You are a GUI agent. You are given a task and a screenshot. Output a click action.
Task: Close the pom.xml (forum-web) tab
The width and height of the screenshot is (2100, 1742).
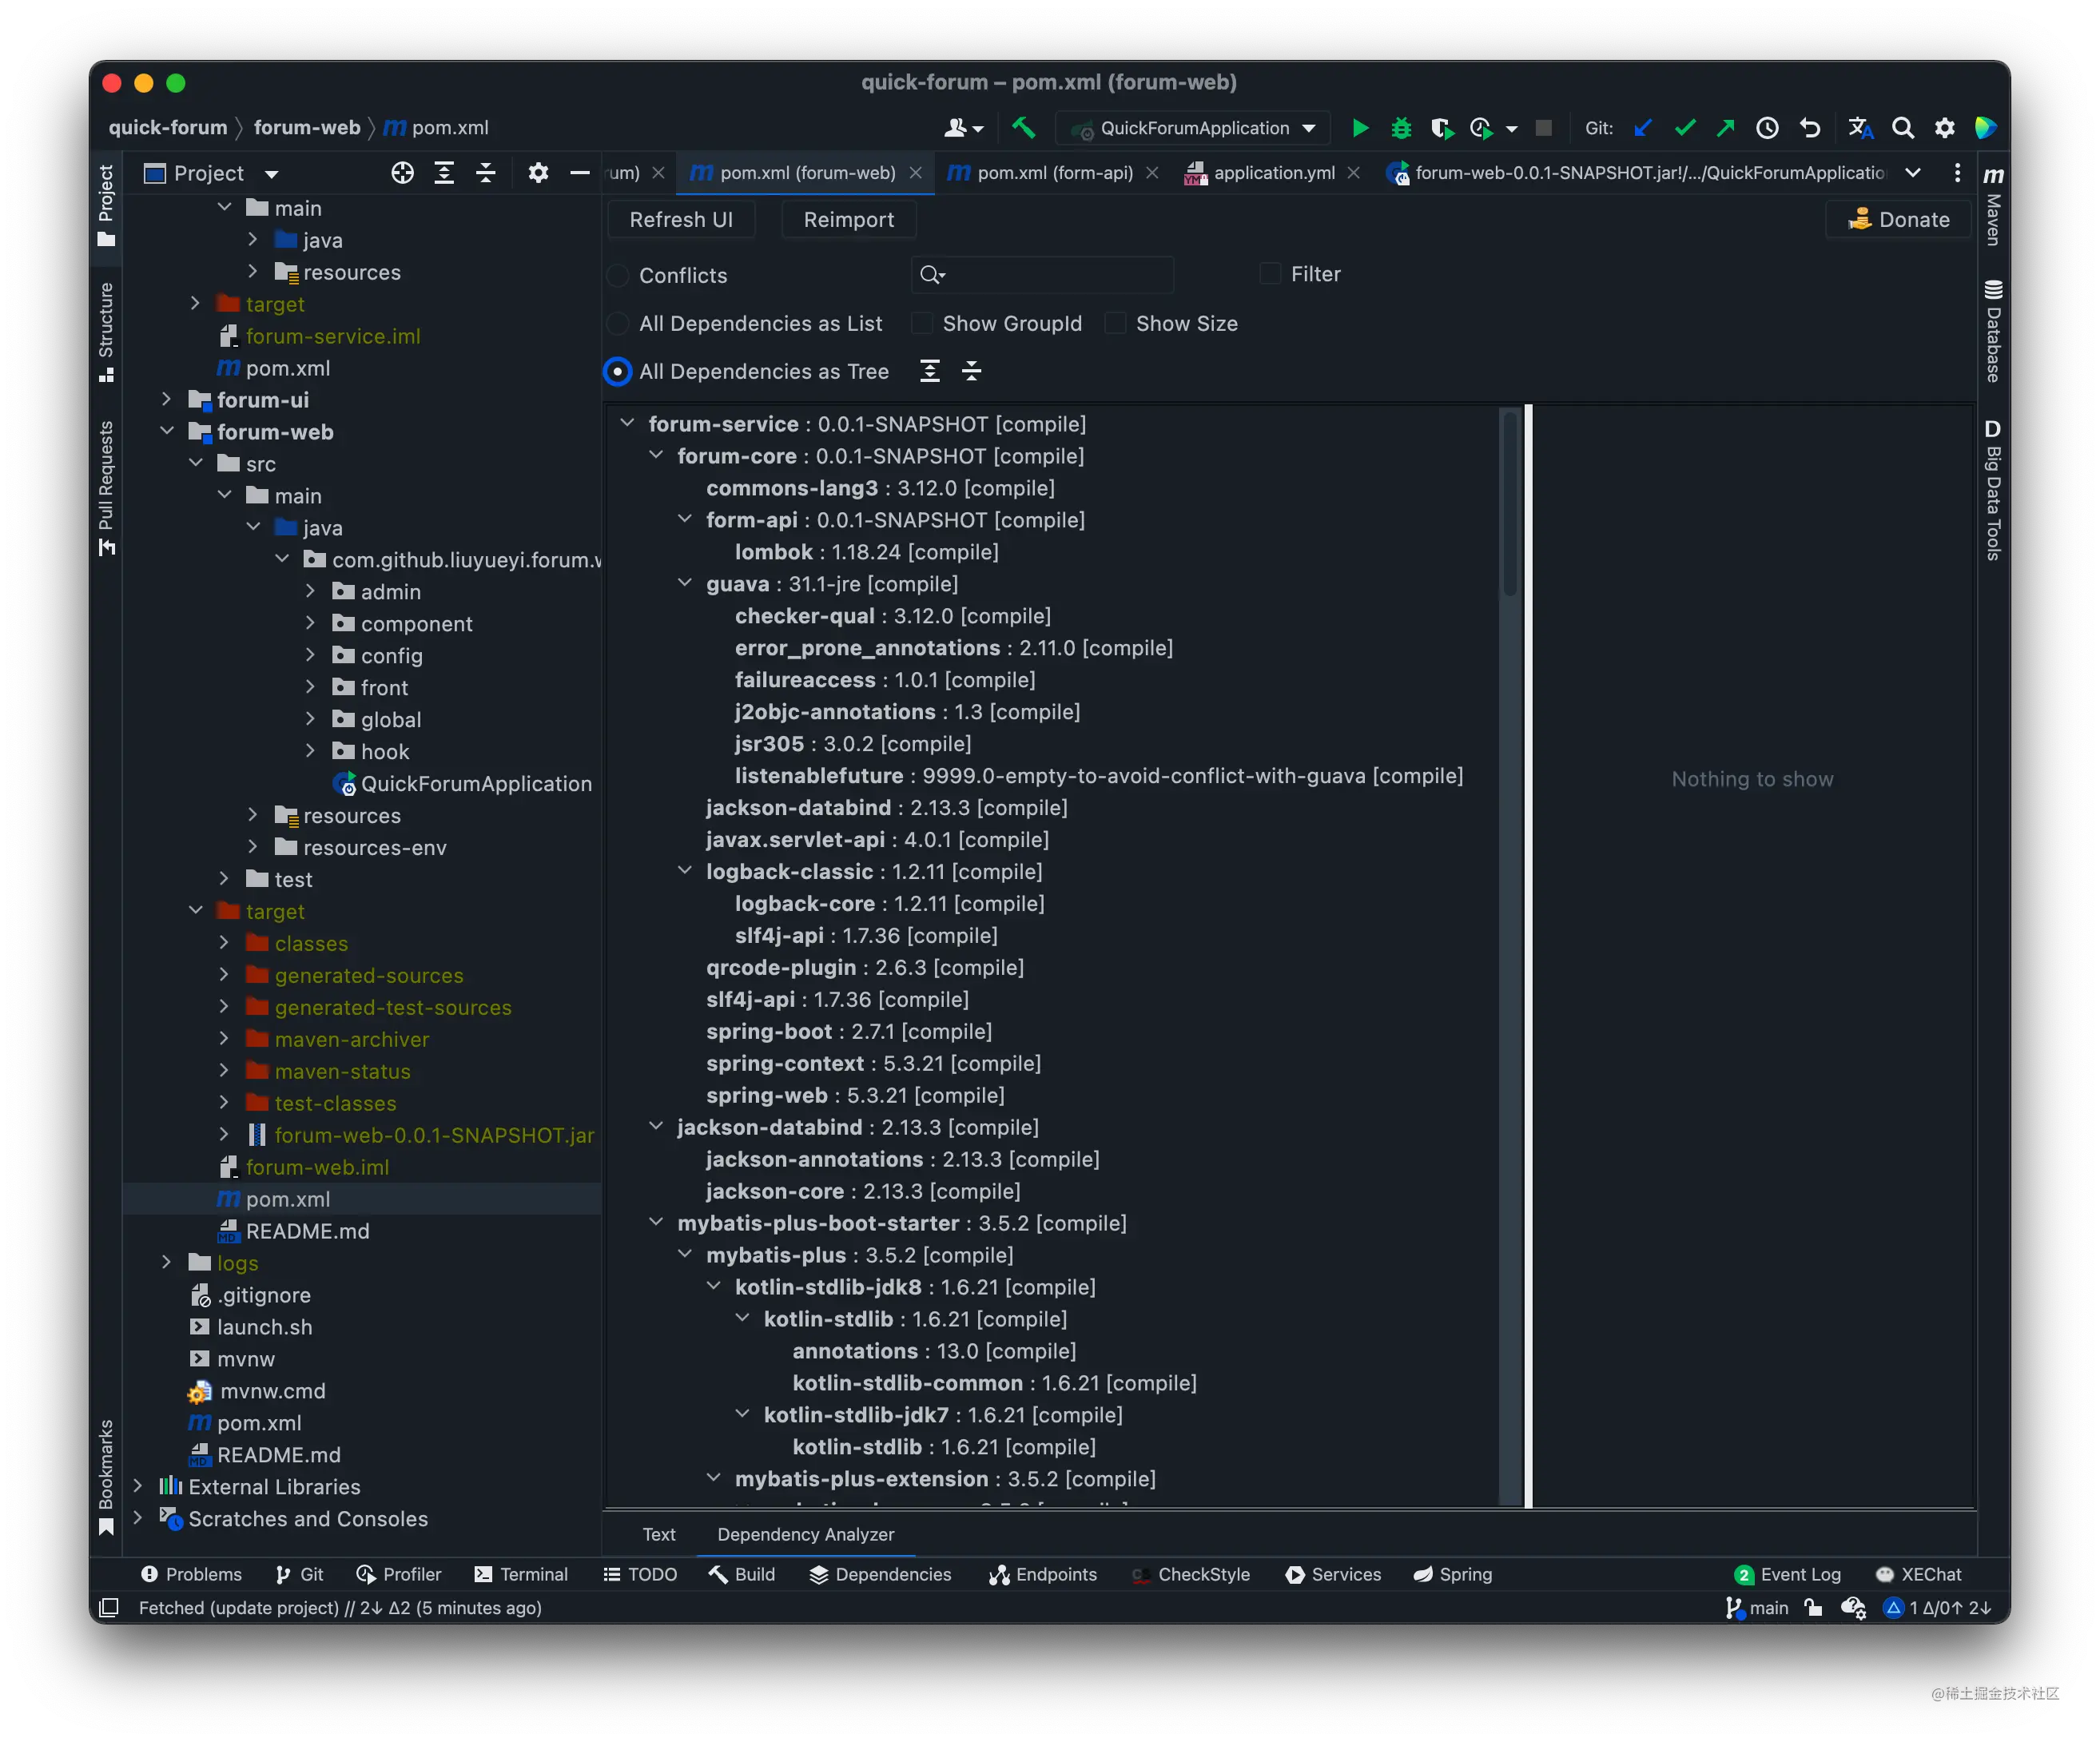915,173
